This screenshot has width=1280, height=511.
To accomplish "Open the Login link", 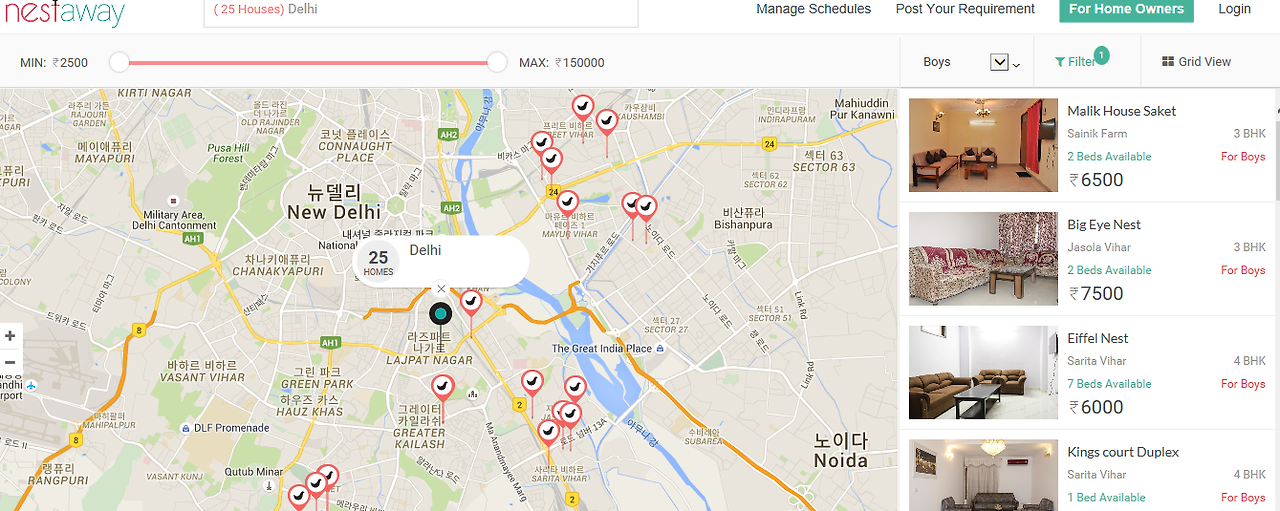I will pos(1234,9).
